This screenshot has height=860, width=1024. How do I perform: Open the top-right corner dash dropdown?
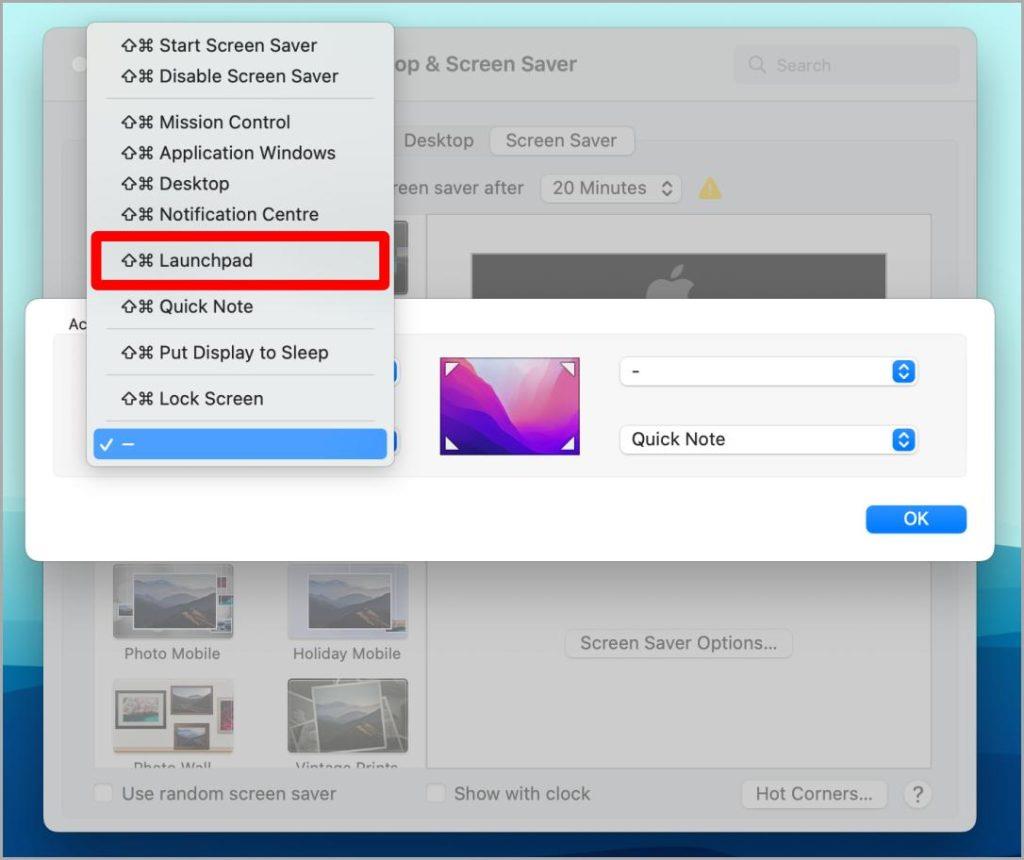pyautogui.click(x=768, y=372)
